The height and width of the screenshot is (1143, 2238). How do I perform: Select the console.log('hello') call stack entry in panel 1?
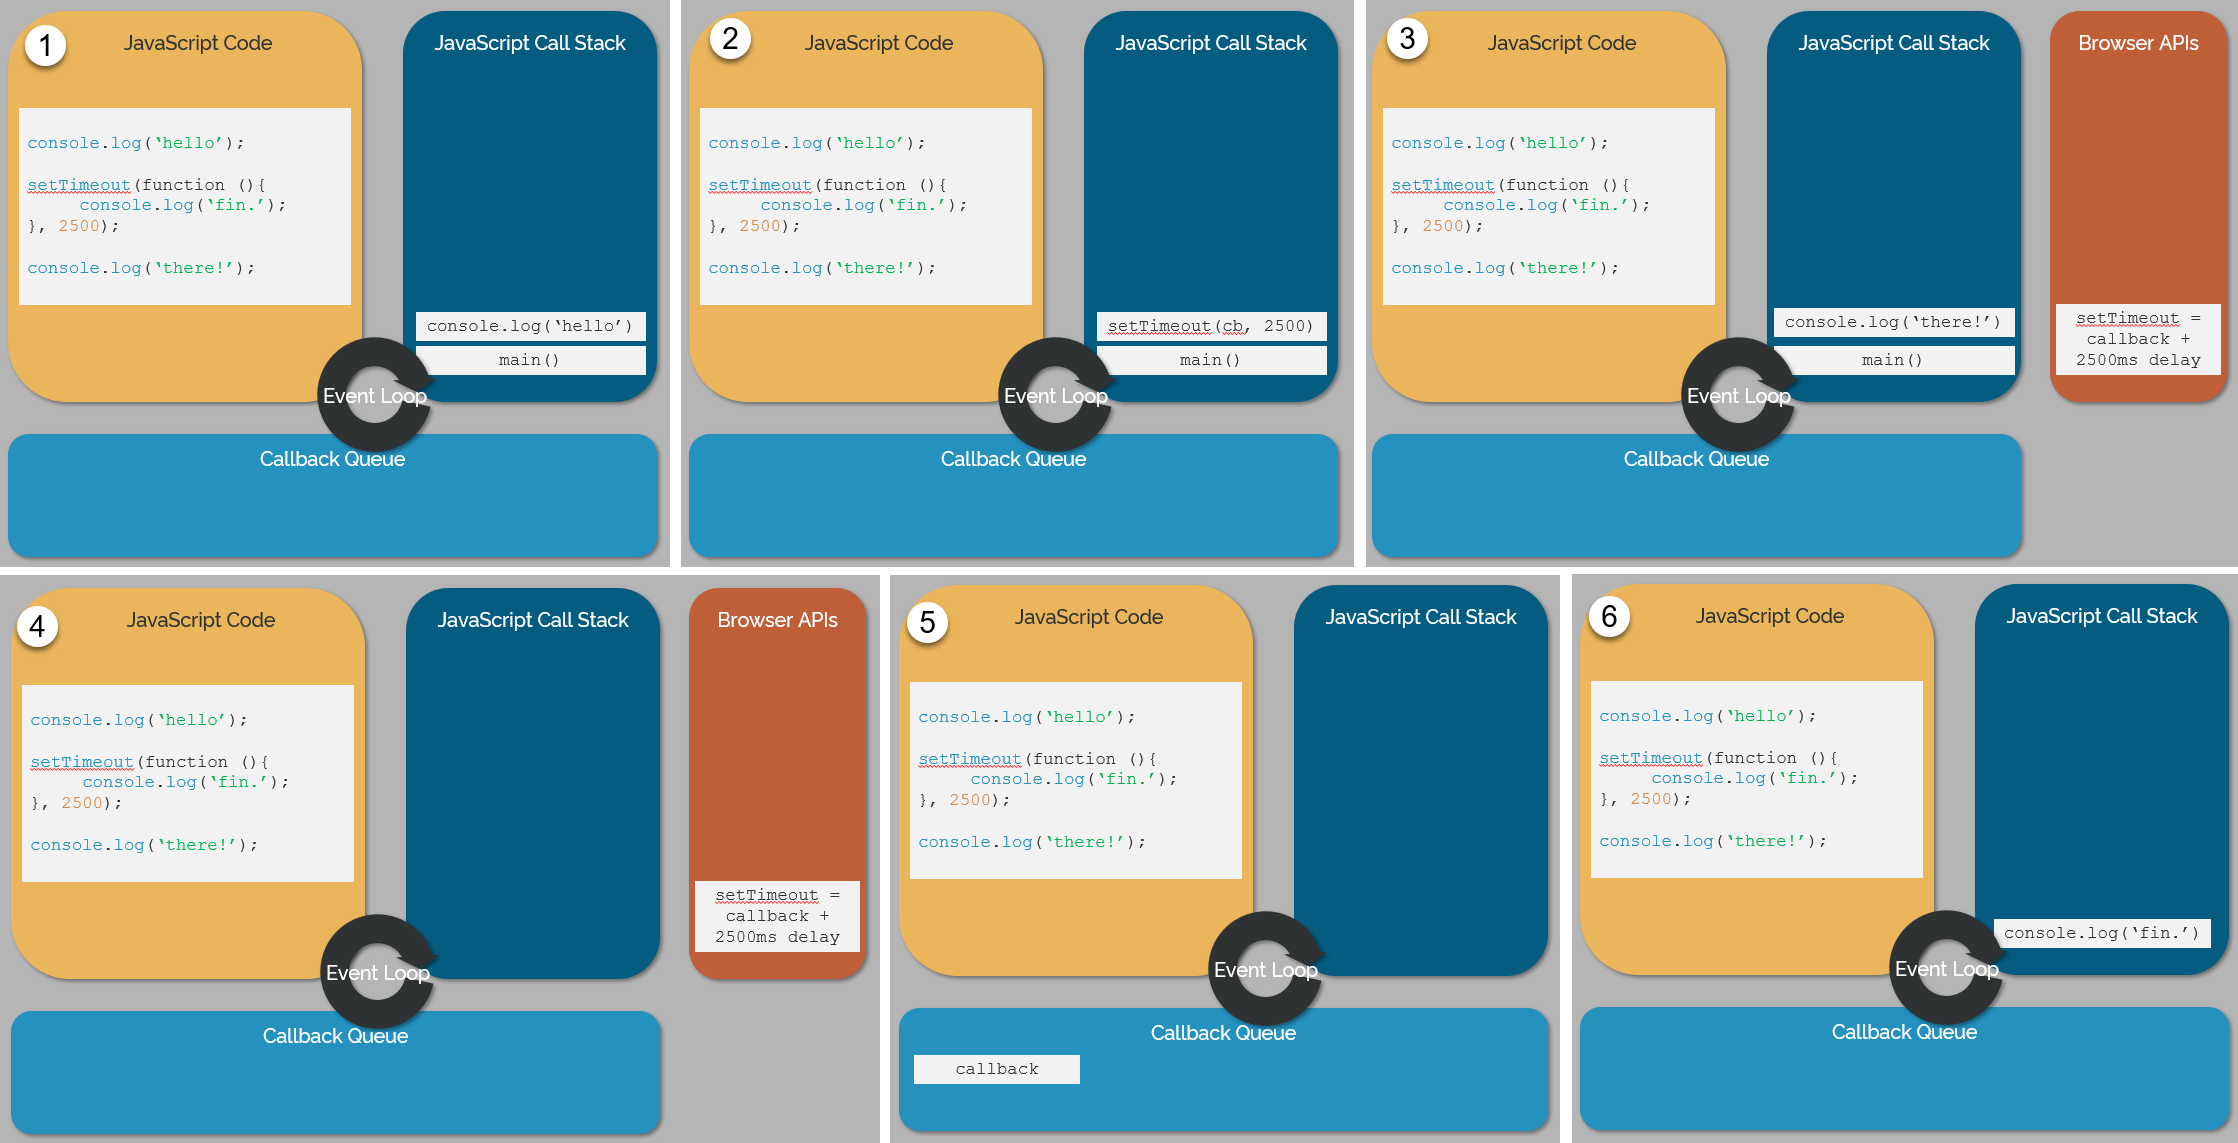coord(530,326)
